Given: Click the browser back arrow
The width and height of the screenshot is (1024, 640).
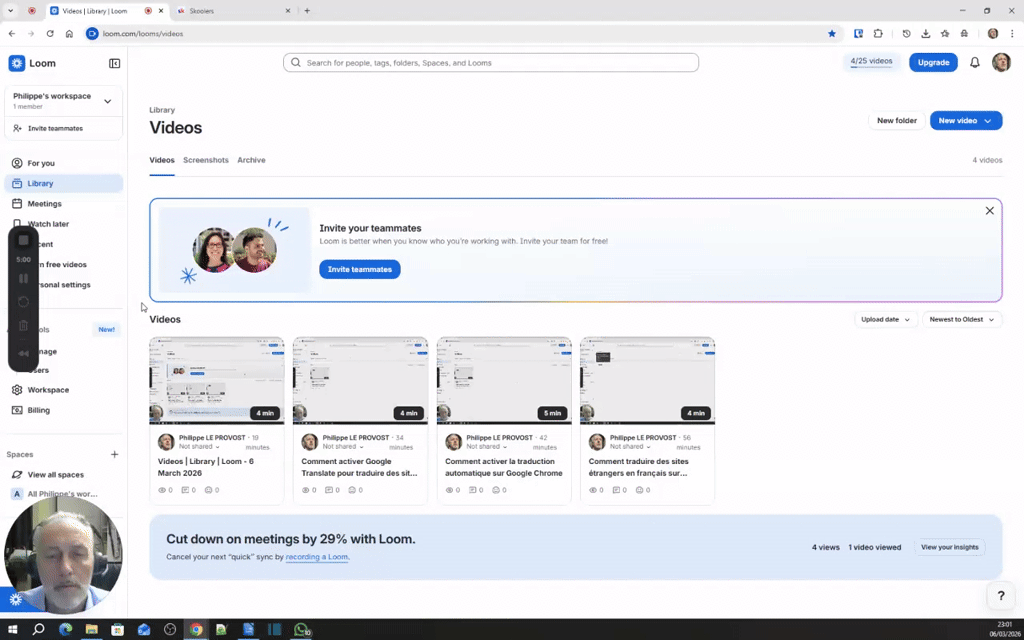Looking at the screenshot, I should click(x=12, y=33).
